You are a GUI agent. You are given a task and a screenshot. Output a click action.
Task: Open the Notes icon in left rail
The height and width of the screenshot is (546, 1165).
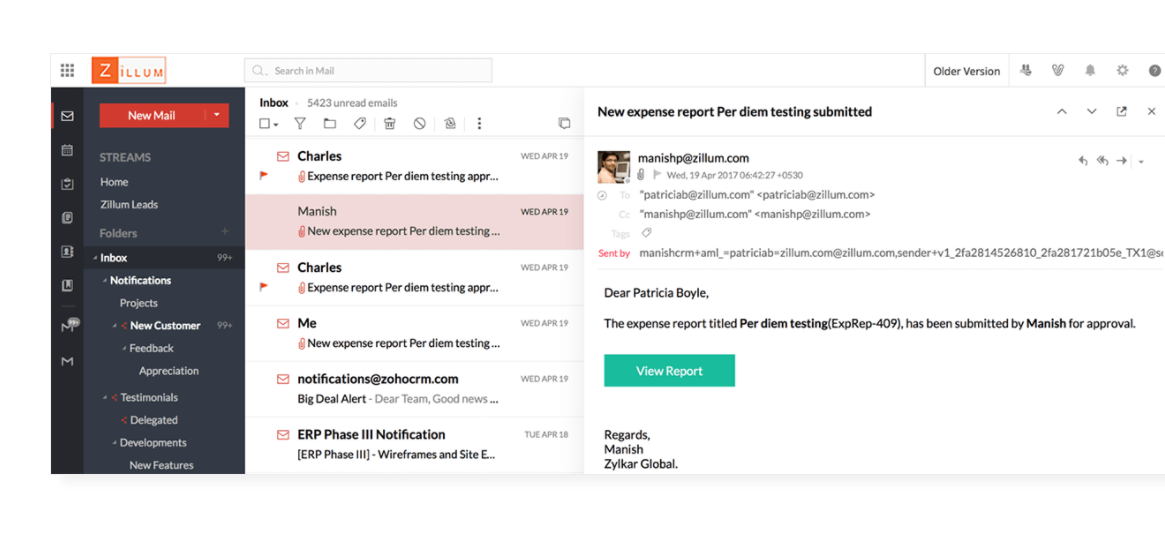tap(68, 218)
